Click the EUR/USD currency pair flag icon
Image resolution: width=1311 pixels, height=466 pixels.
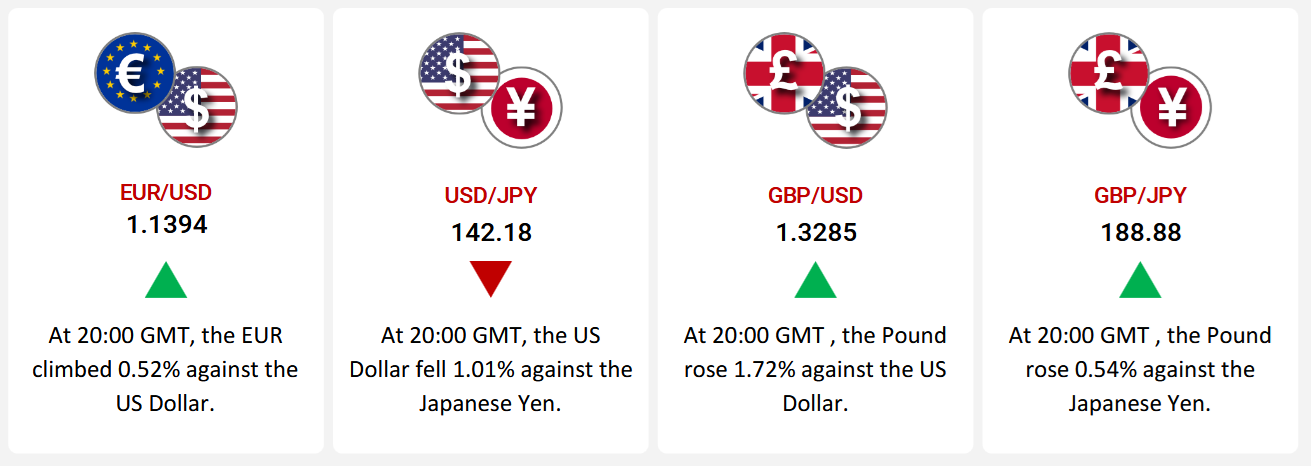tap(166, 91)
